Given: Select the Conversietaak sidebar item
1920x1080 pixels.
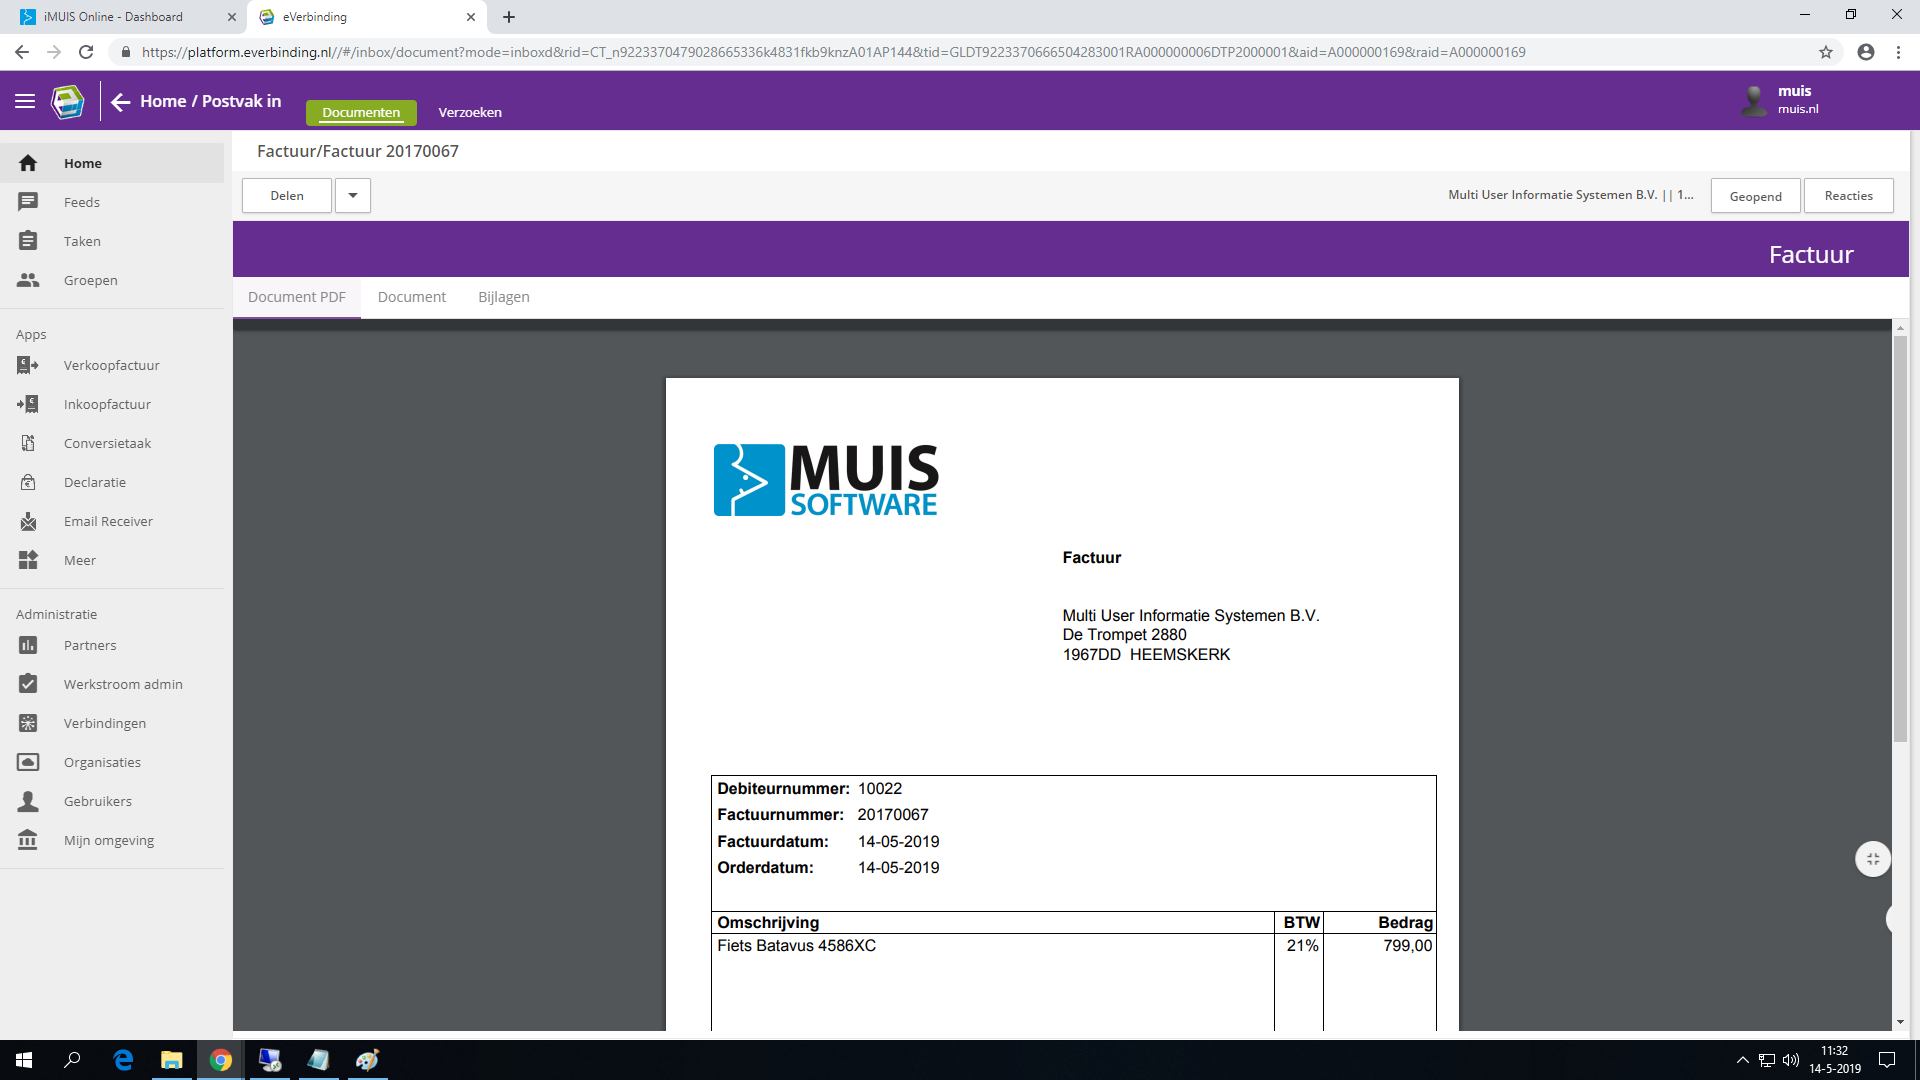Looking at the screenshot, I should point(107,444).
